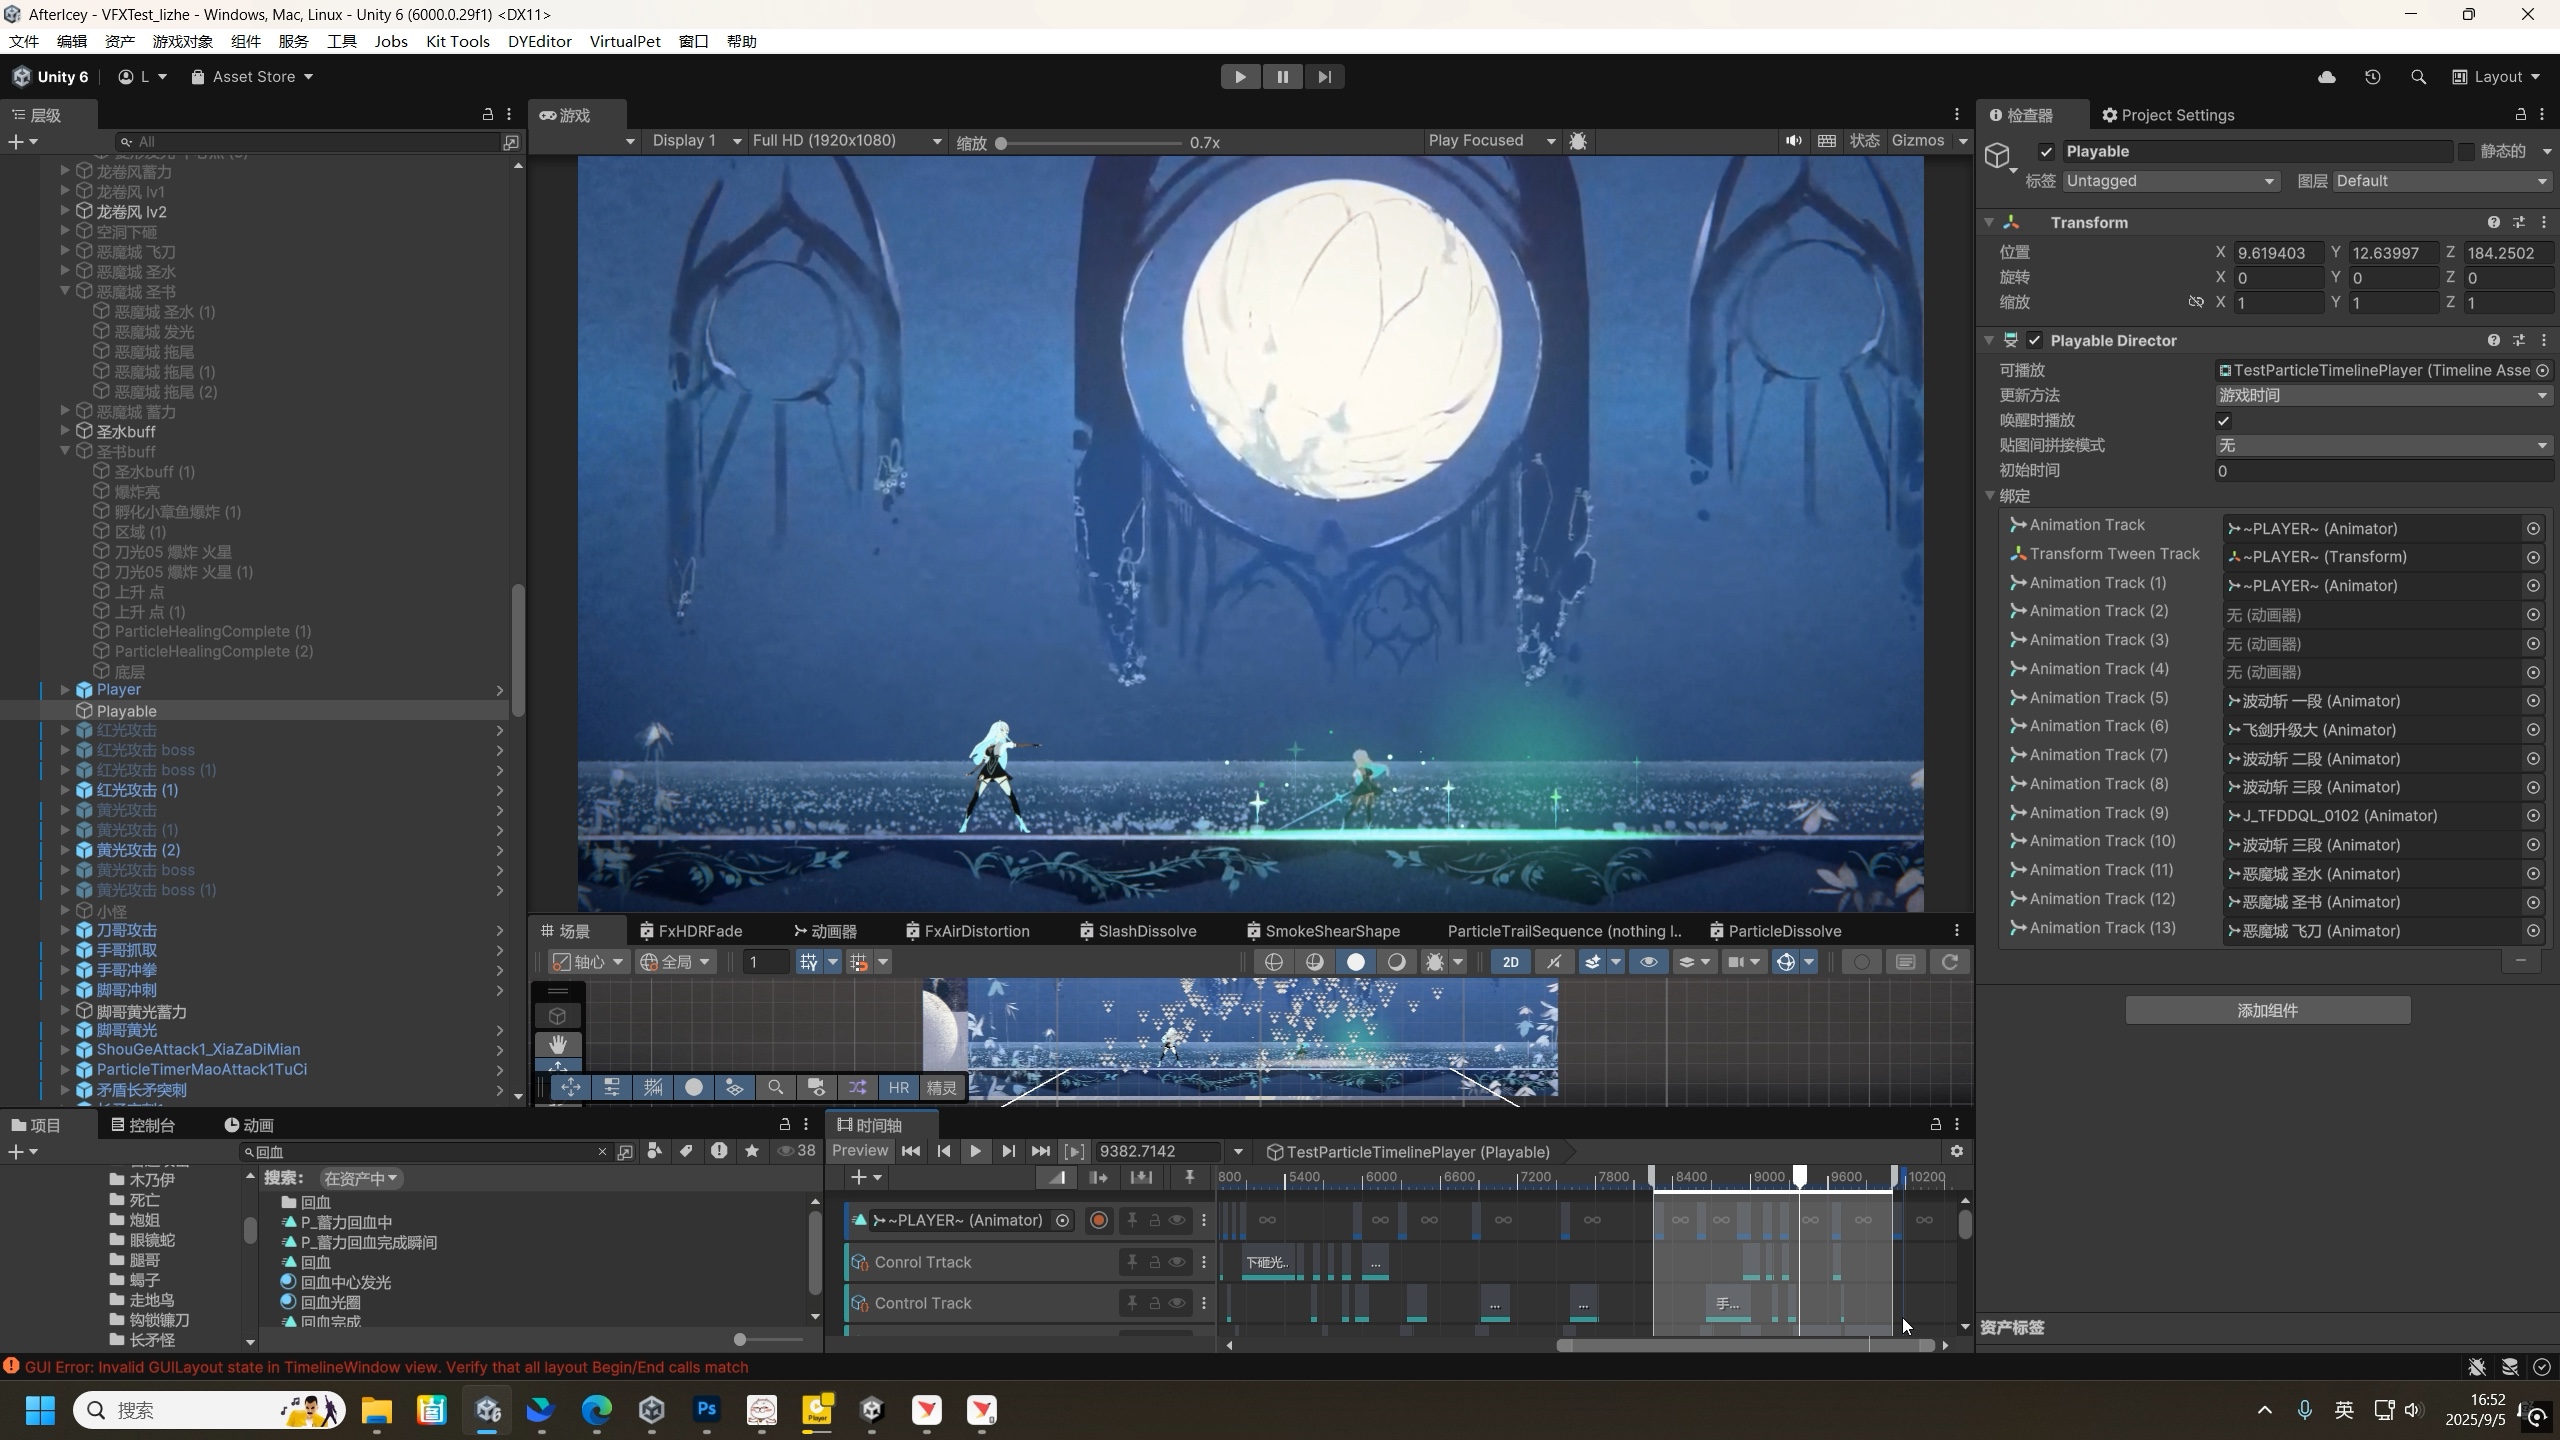Click the position X input field
The image size is (2560, 1440).
click(x=2279, y=253)
